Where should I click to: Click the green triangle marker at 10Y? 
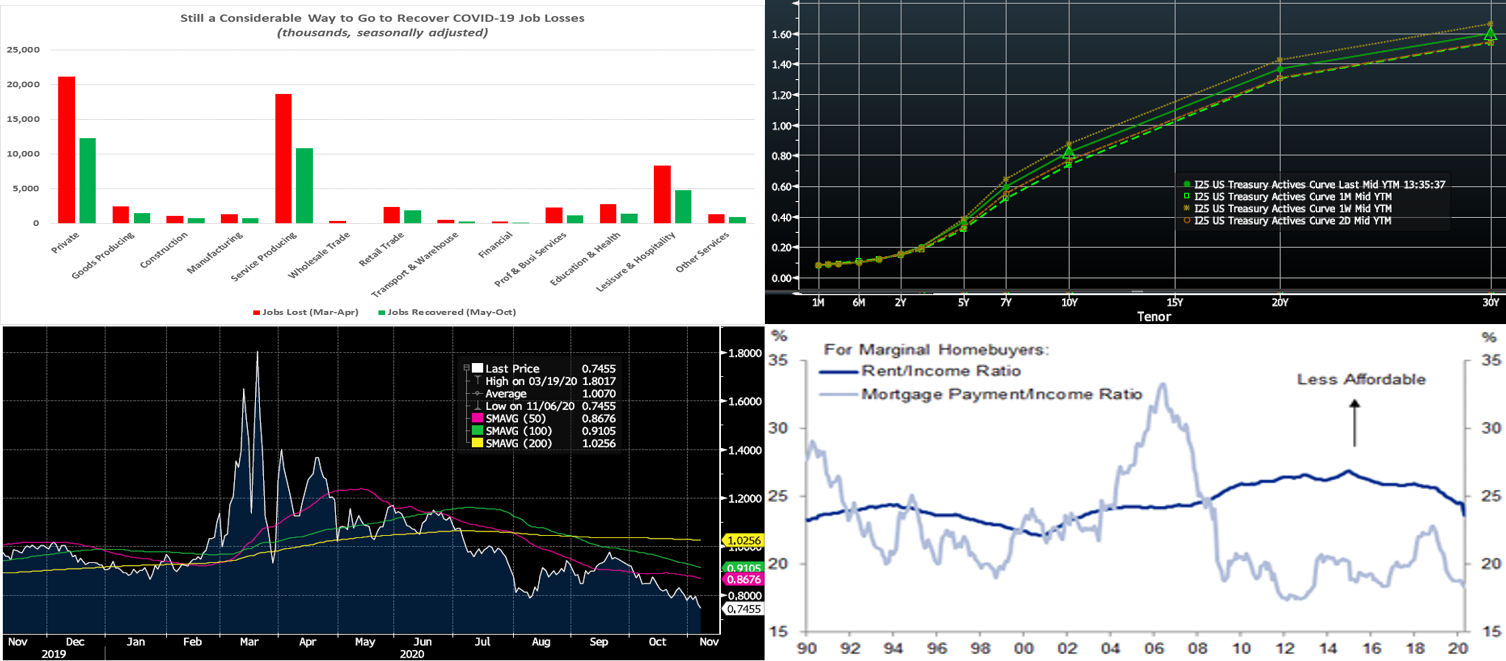[1068, 153]
